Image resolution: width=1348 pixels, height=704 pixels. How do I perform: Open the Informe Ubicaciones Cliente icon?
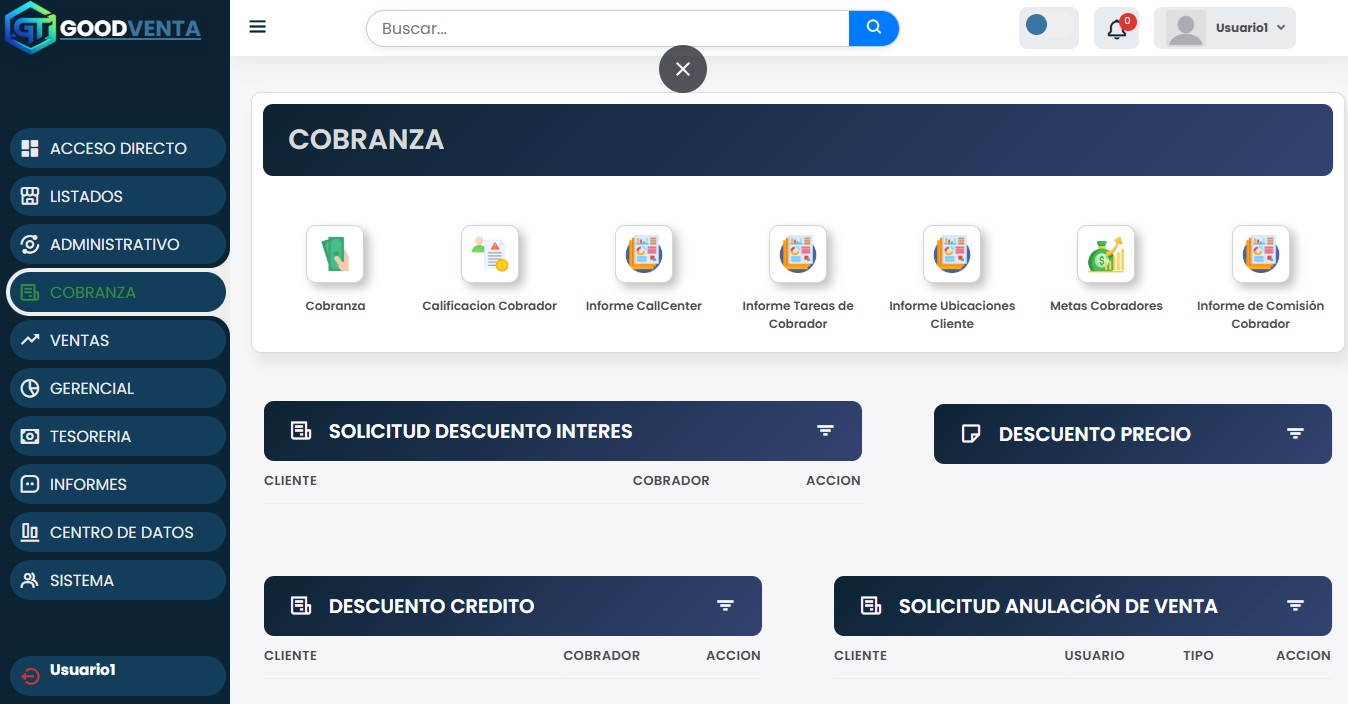coord(952,254)
